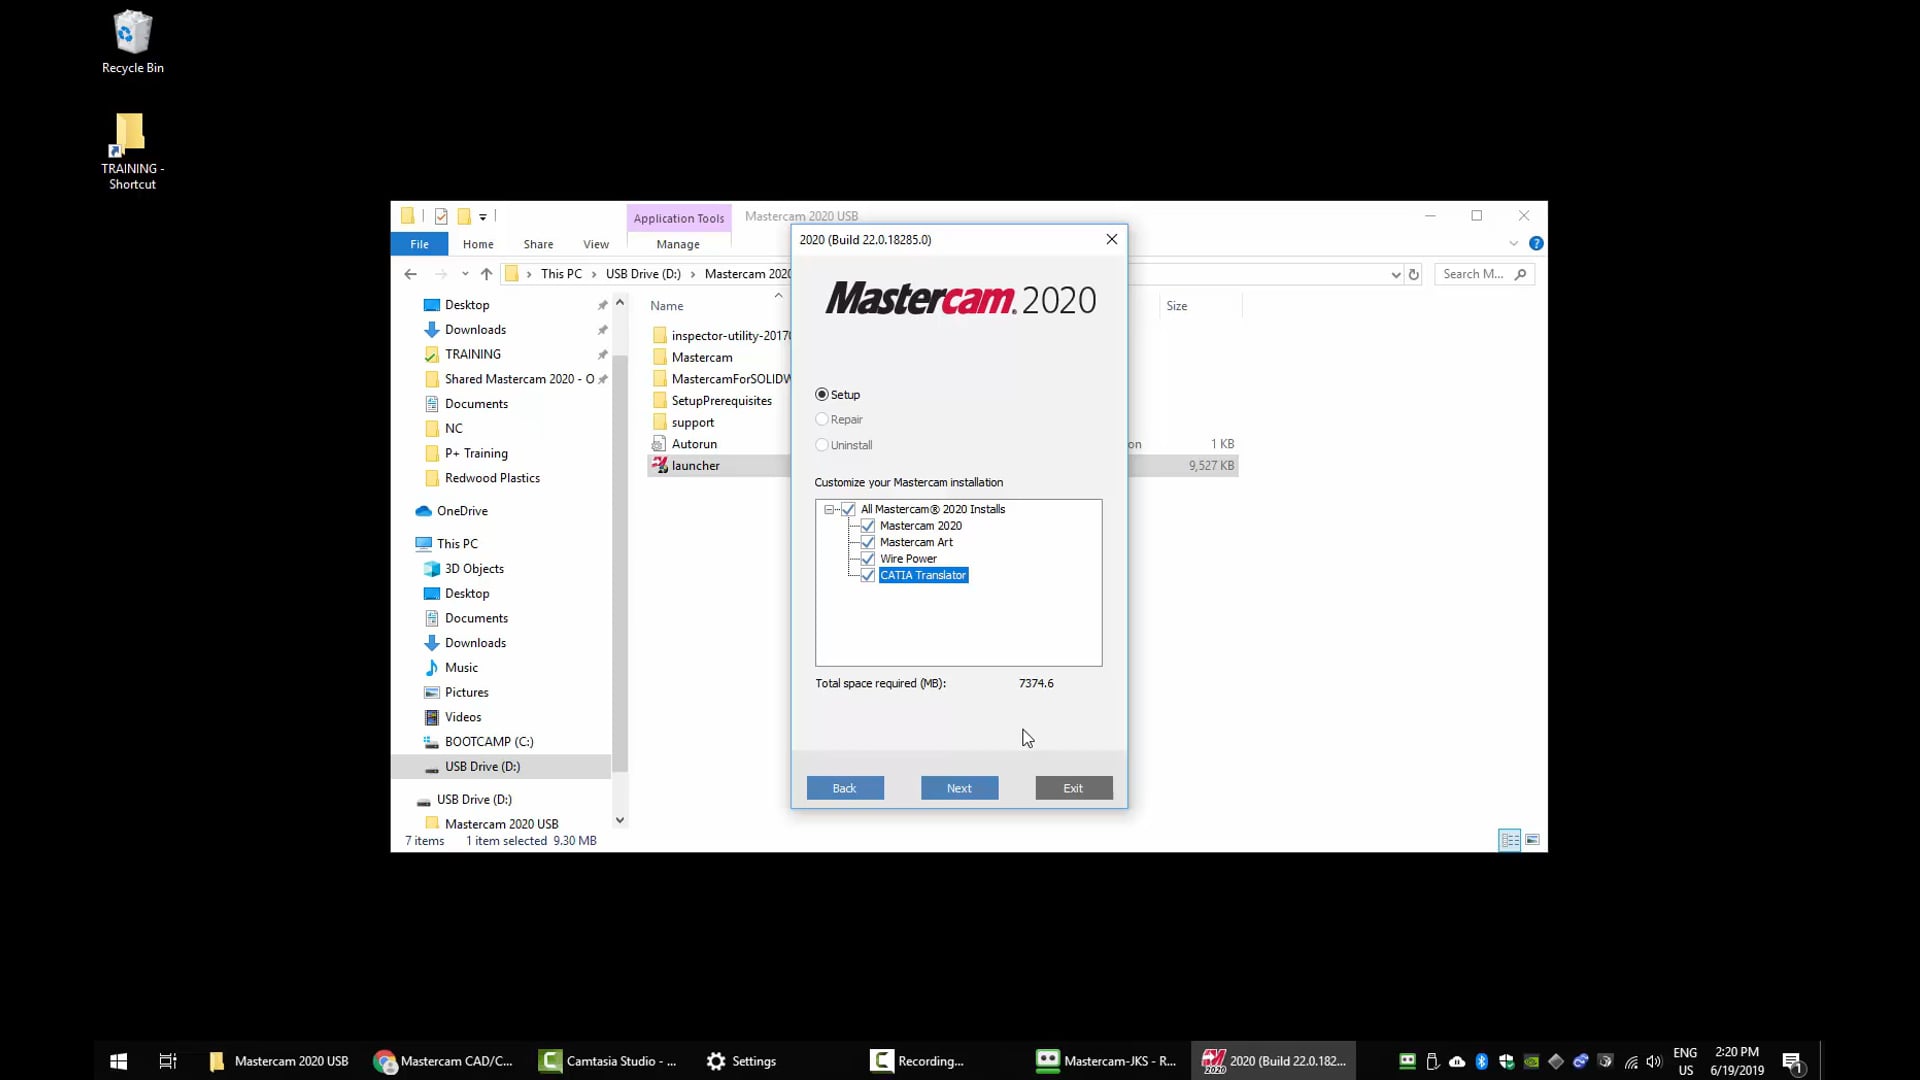The height and width of the screenshot is (1080, 1920).
Task: Open the Manage ribbon tab
Action: click(x=678, y=244)
